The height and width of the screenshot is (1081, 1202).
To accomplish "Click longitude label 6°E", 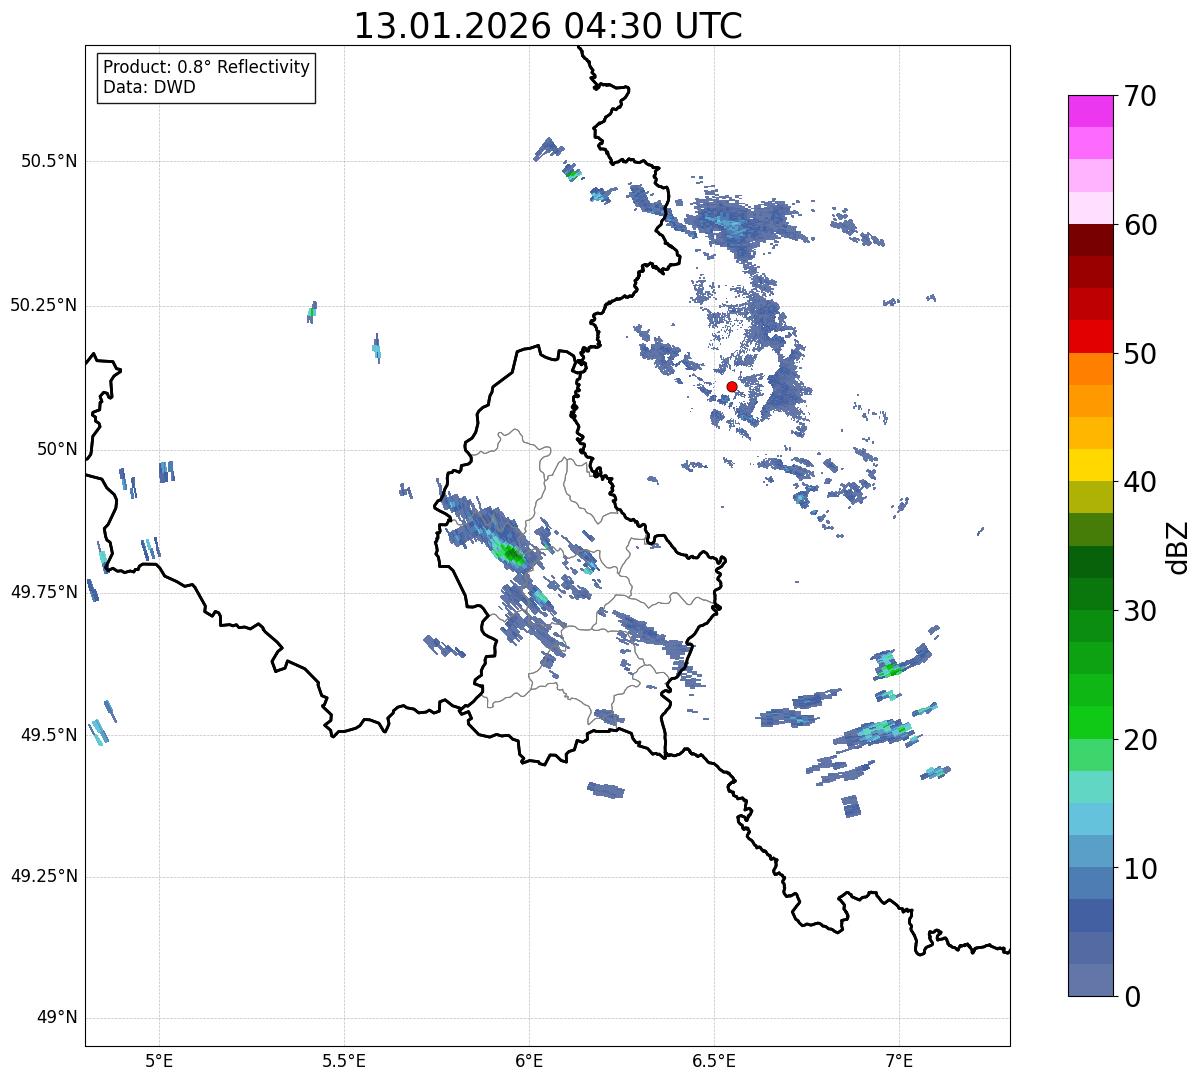I will click(529, 1061).
